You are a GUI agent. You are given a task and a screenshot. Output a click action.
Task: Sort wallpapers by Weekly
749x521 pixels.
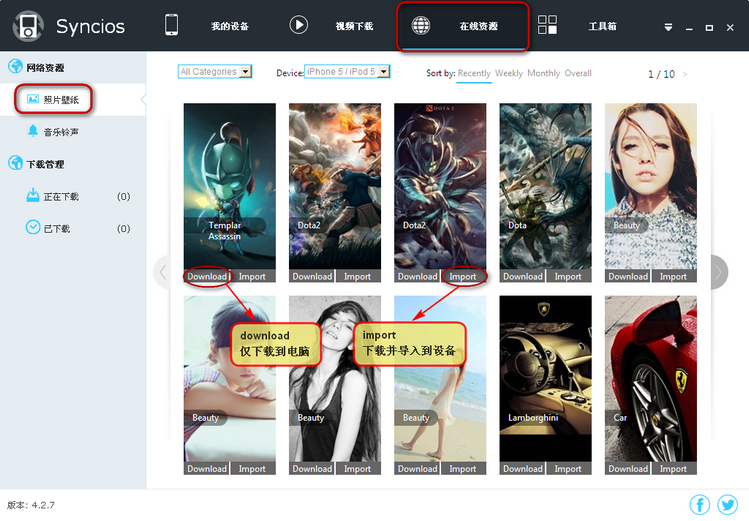[x=509, y=73]
